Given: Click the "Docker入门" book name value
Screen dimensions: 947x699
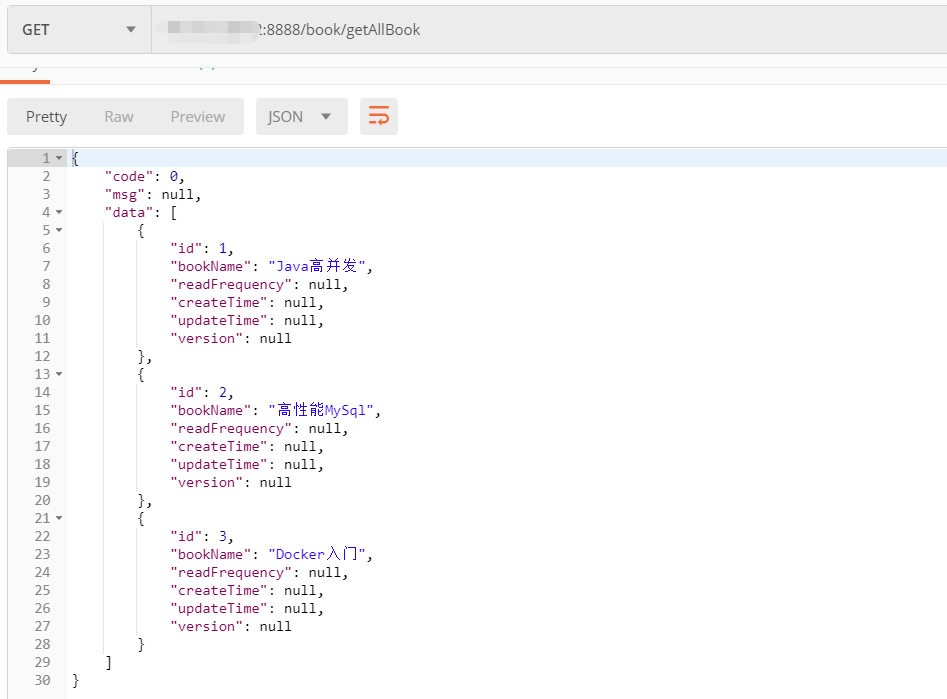Looking at the screenshot, I should (x=322, y=555).
